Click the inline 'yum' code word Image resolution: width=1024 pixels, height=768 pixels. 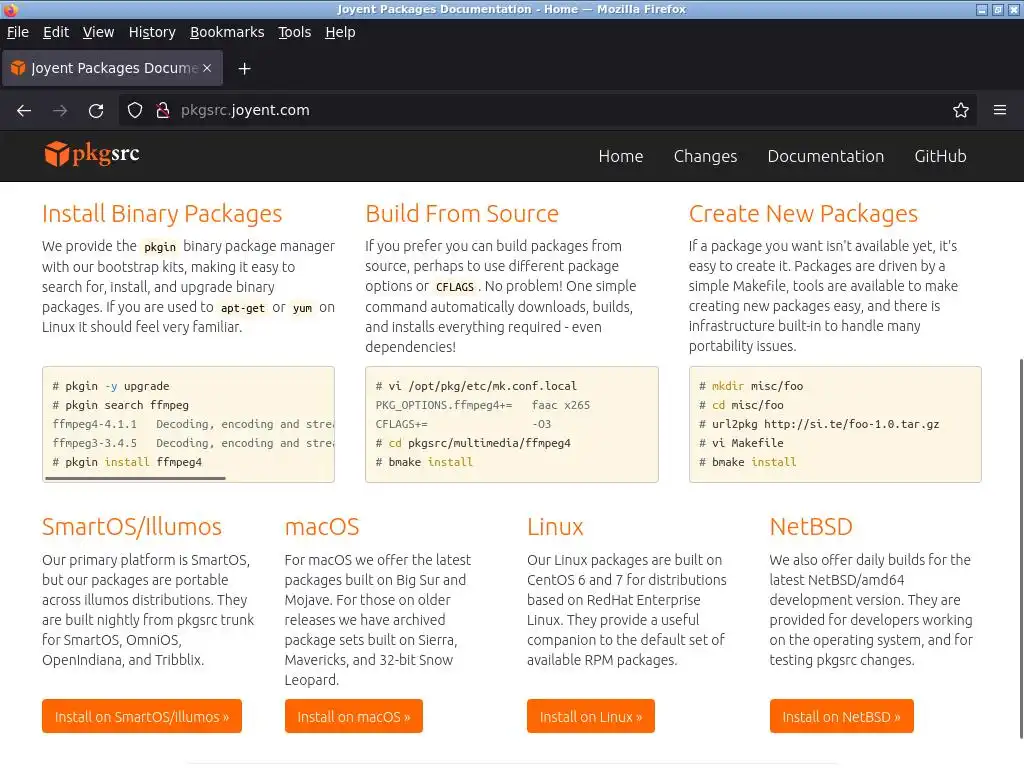[302, 308]
